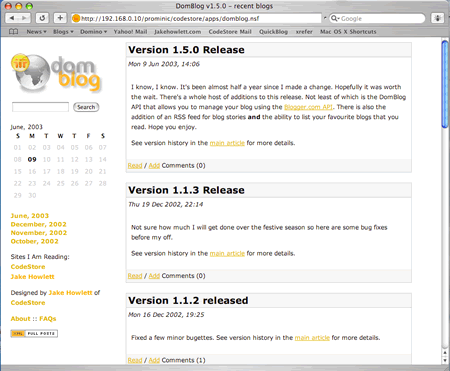
Task: Click the date Mon 16 Dec 2002, 19:25
Action: (x=166, y=315)
